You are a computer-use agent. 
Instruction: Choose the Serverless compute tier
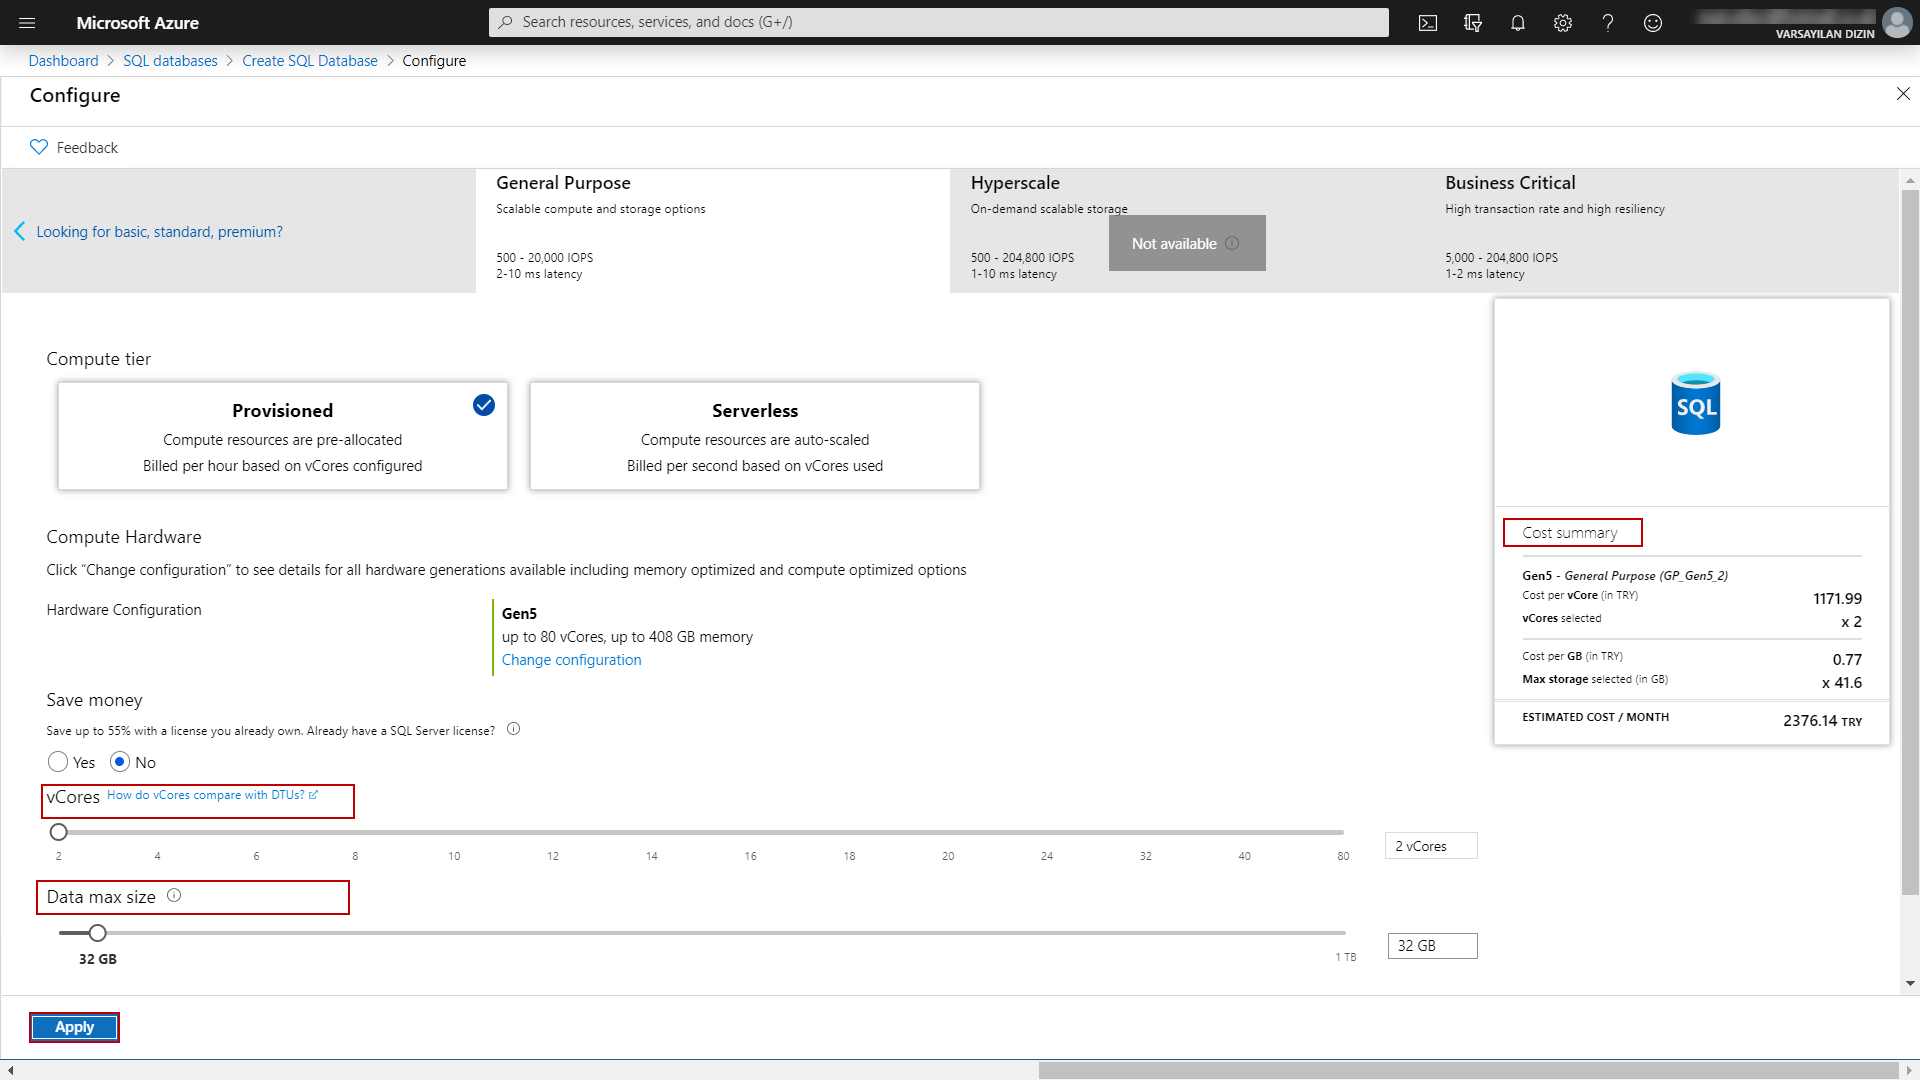(754, 436)
